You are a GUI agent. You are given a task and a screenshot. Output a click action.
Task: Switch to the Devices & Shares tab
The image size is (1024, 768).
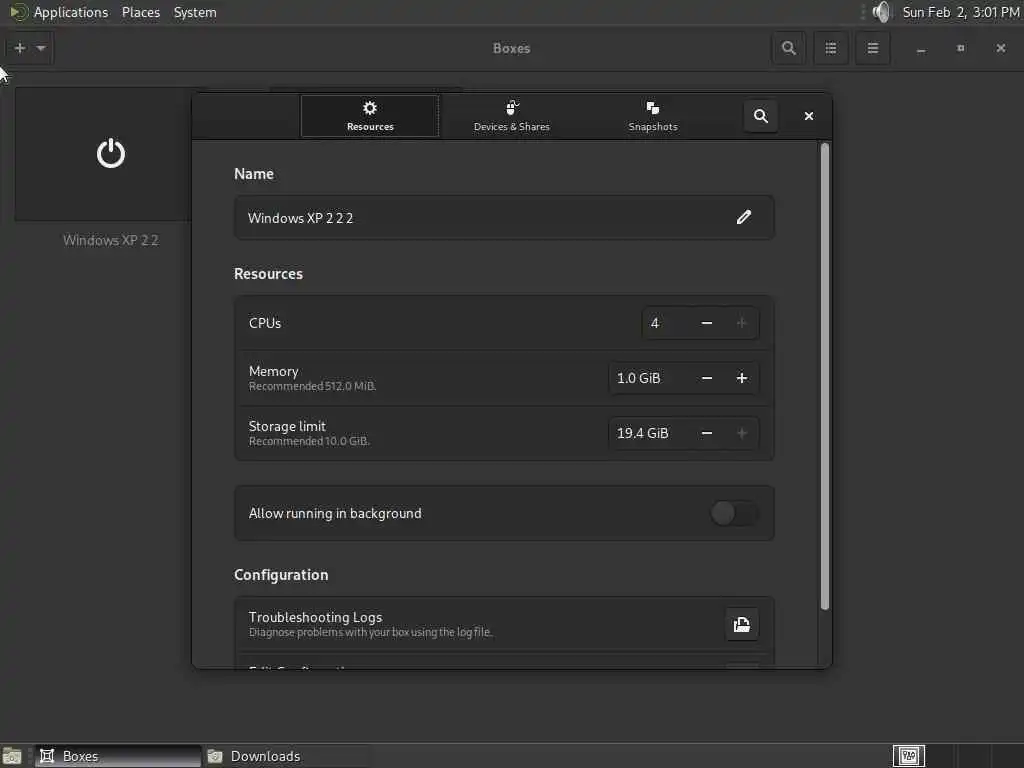click(511, 116)
